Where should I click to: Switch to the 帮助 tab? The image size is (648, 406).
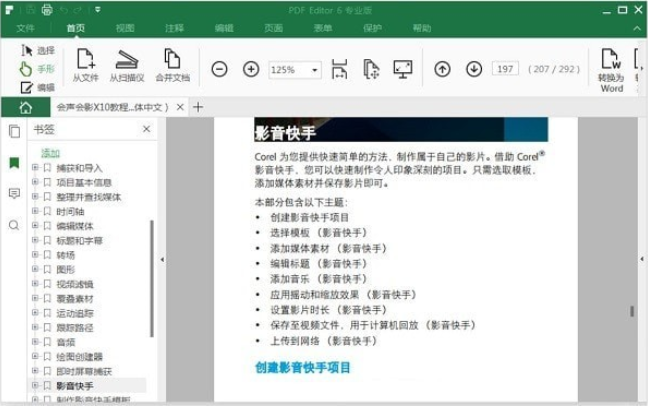(x=422, y=28)
